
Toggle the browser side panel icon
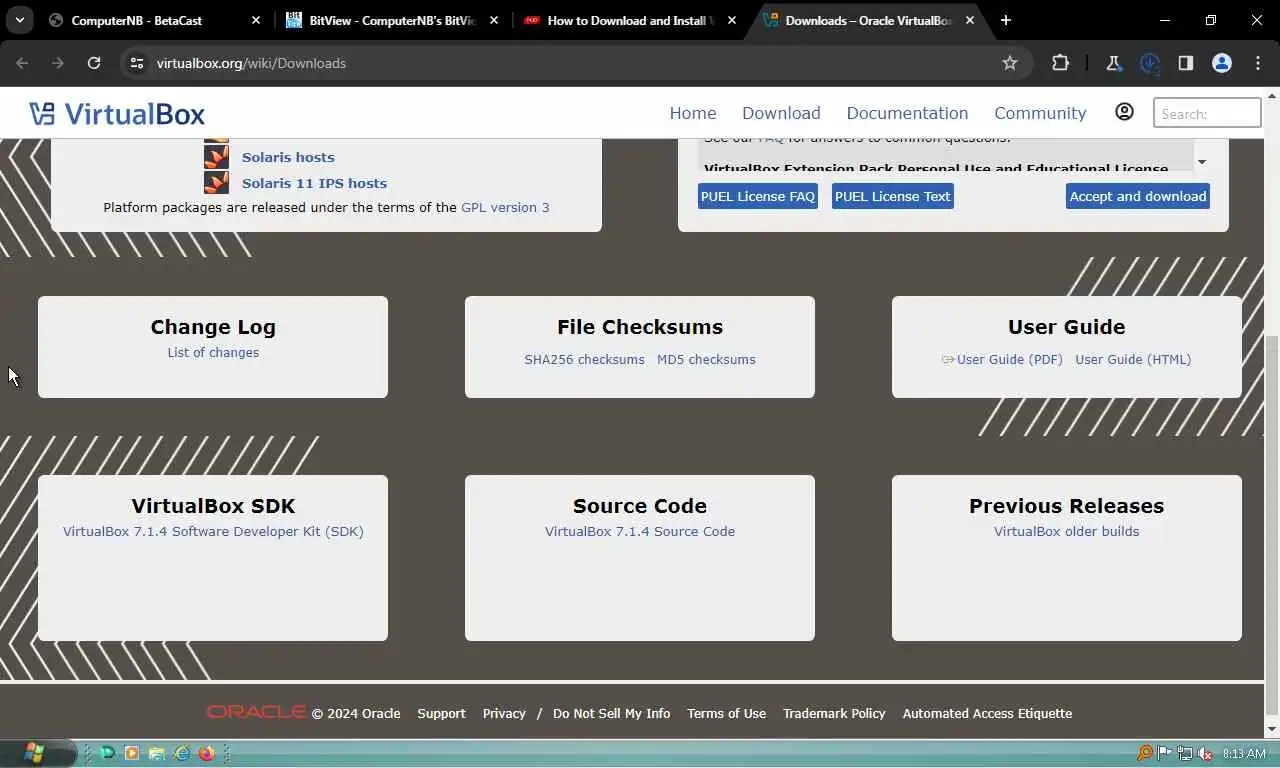(x=1186, y=63)
